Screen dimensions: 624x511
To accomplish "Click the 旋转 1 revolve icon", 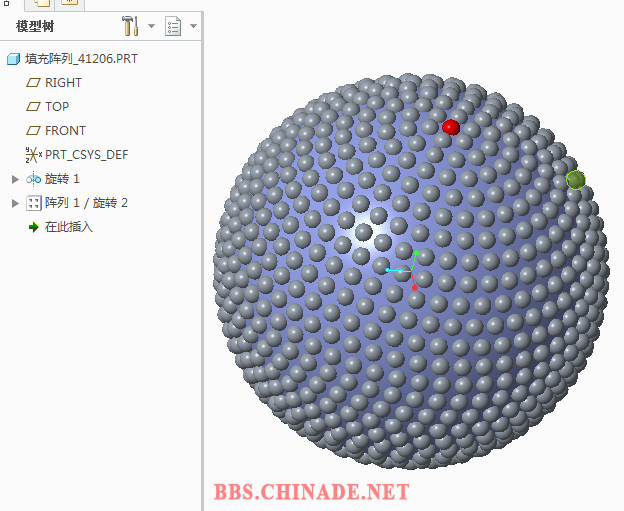I will (33, 179).
